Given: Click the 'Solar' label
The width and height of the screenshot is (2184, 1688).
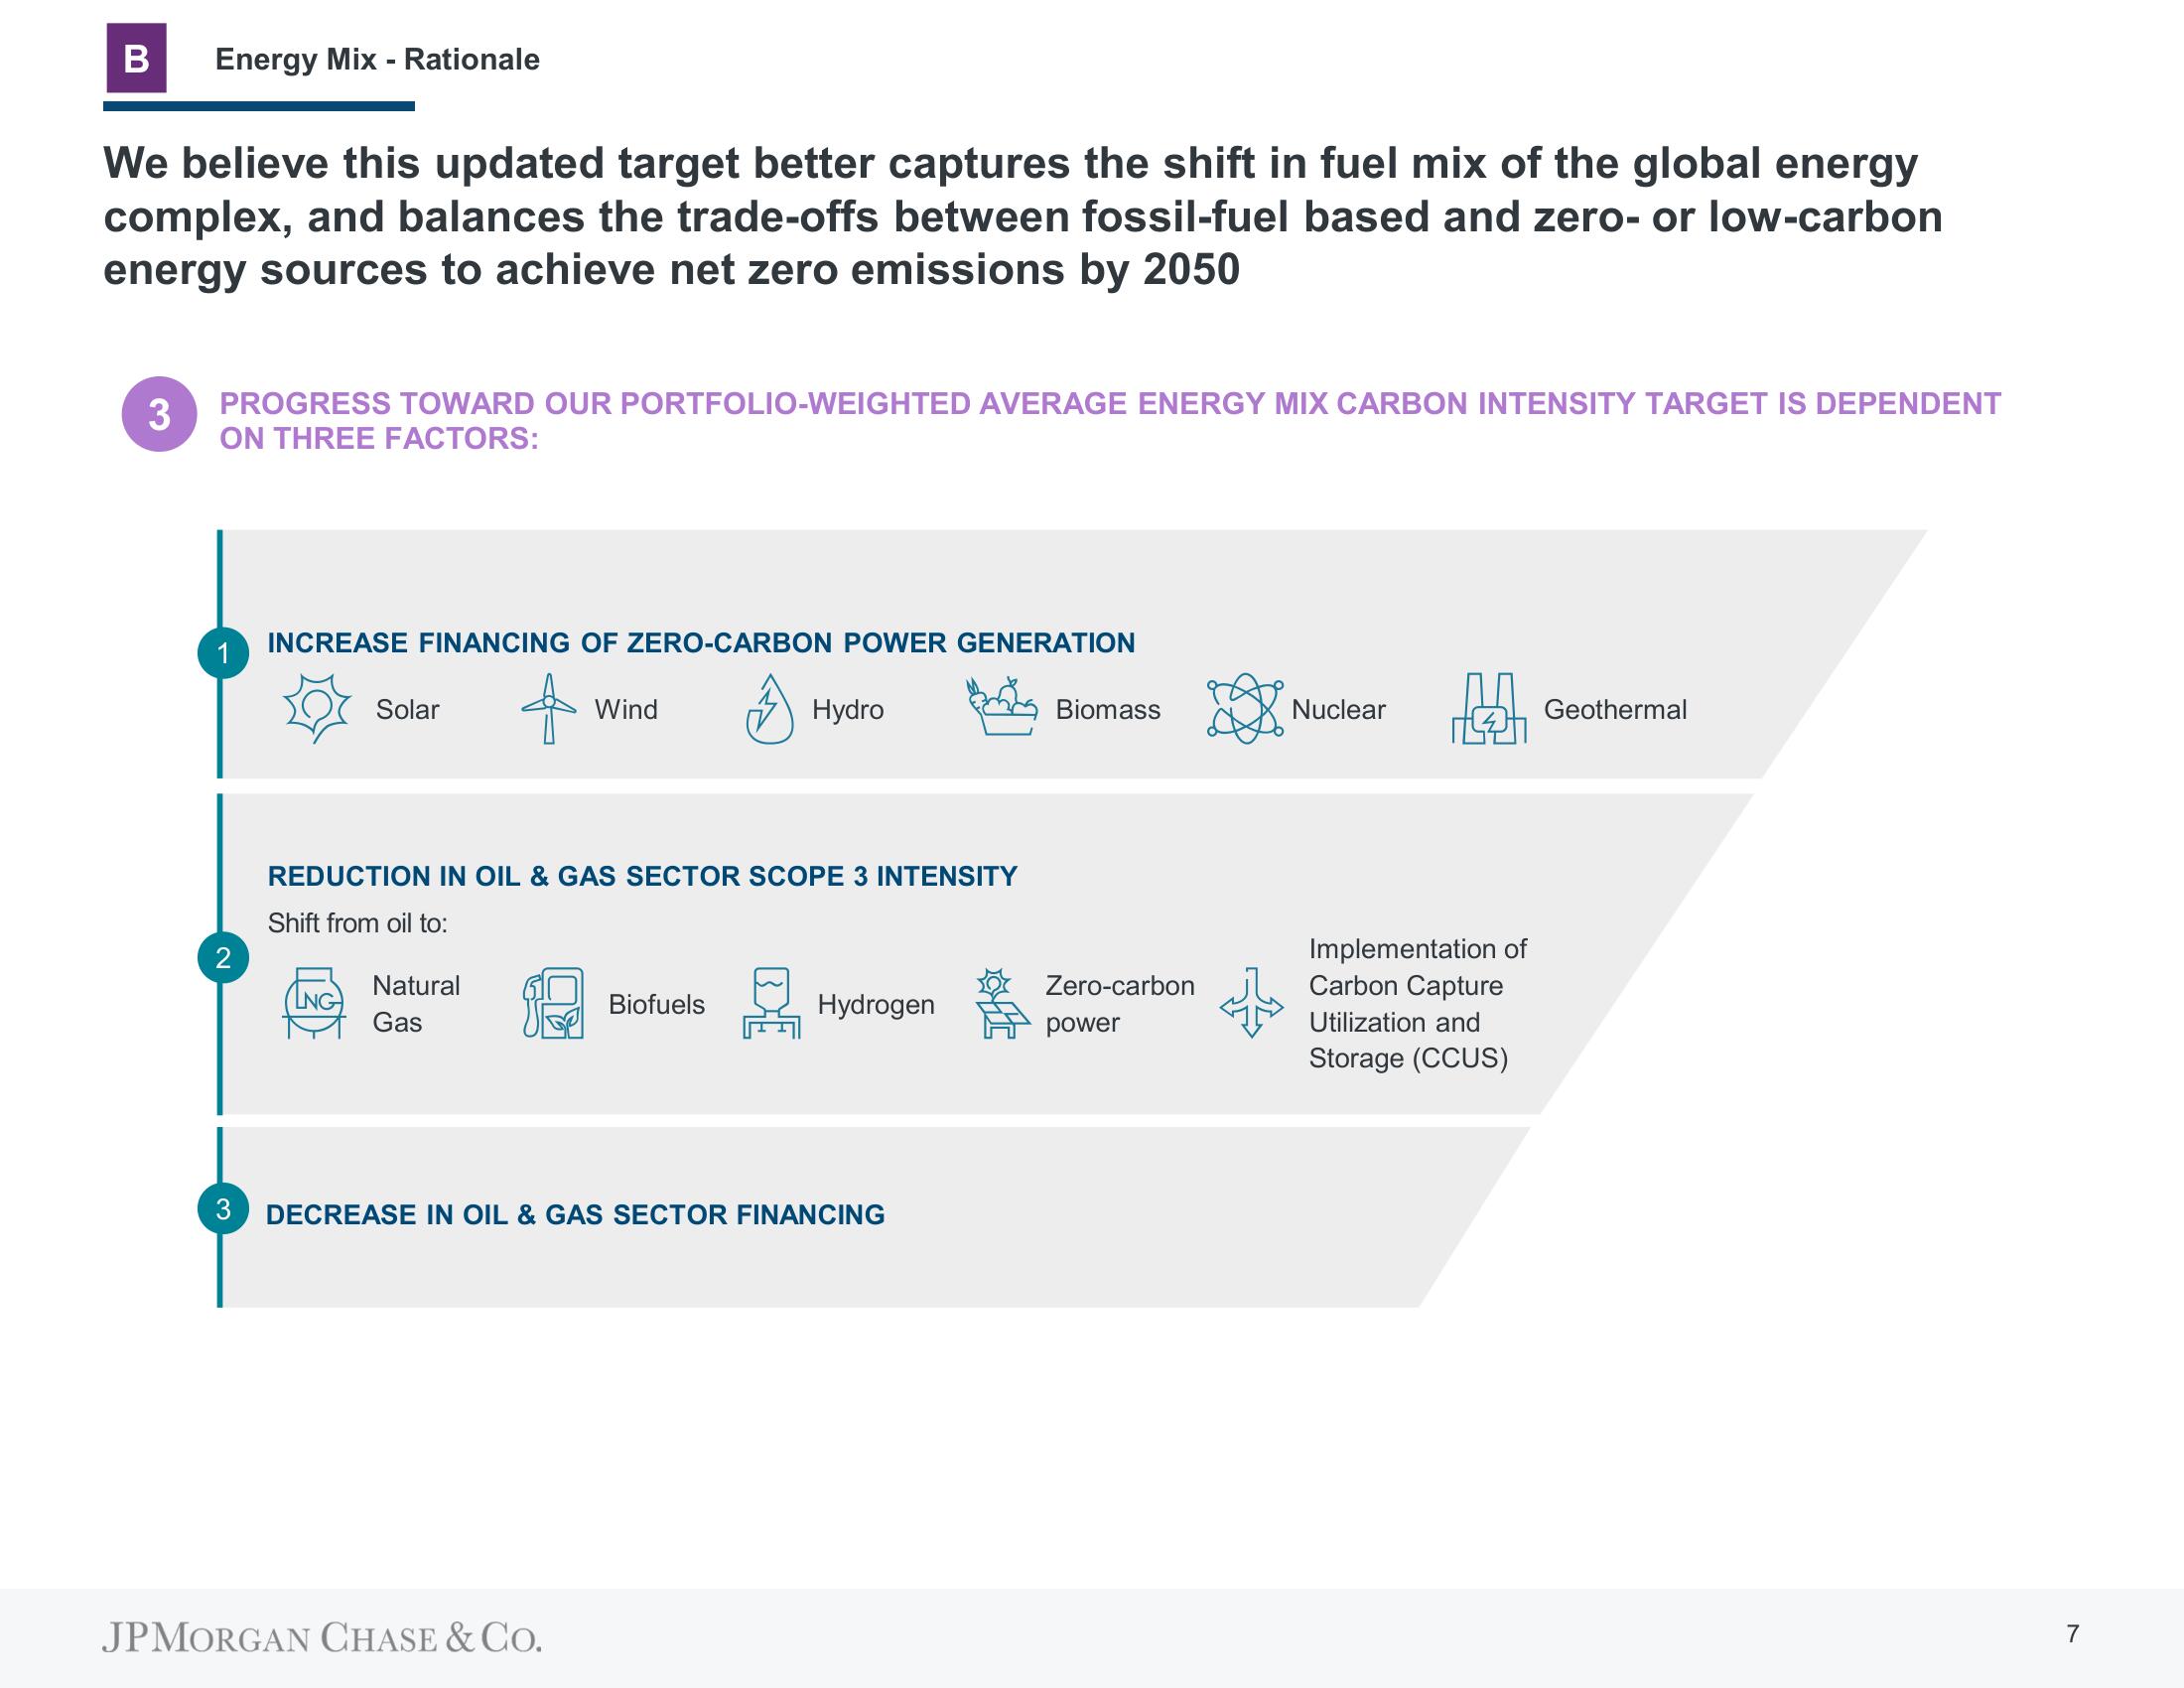Looking at the screenshot, I should 407,709.
